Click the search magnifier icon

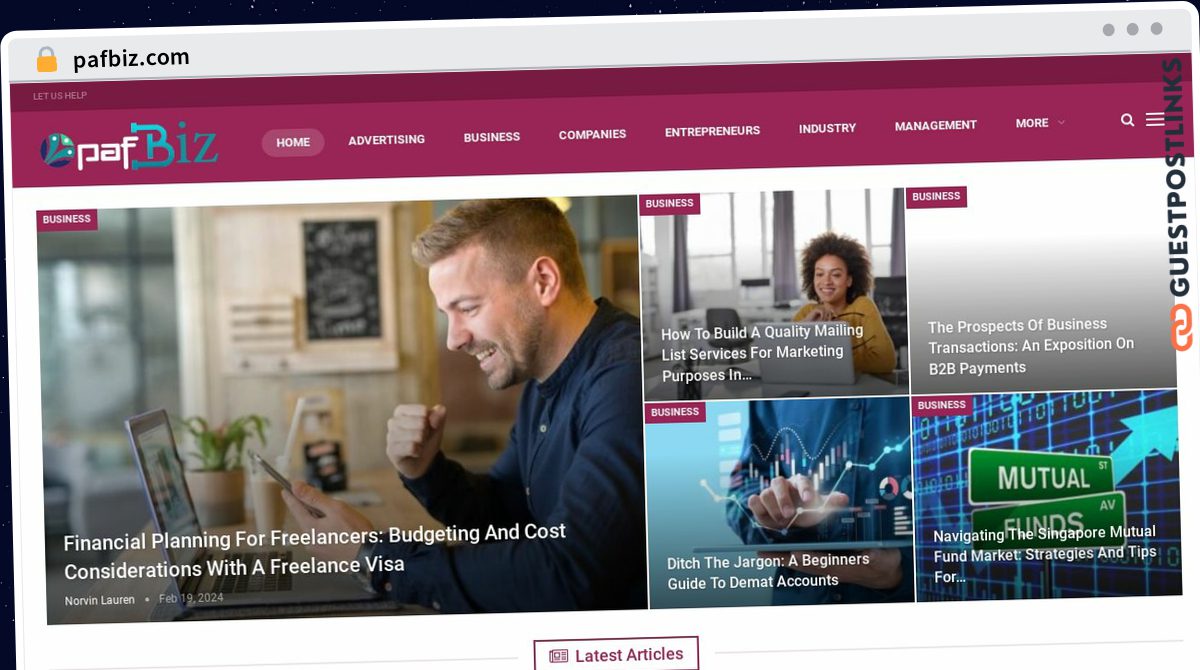[x=1127, y=120]
